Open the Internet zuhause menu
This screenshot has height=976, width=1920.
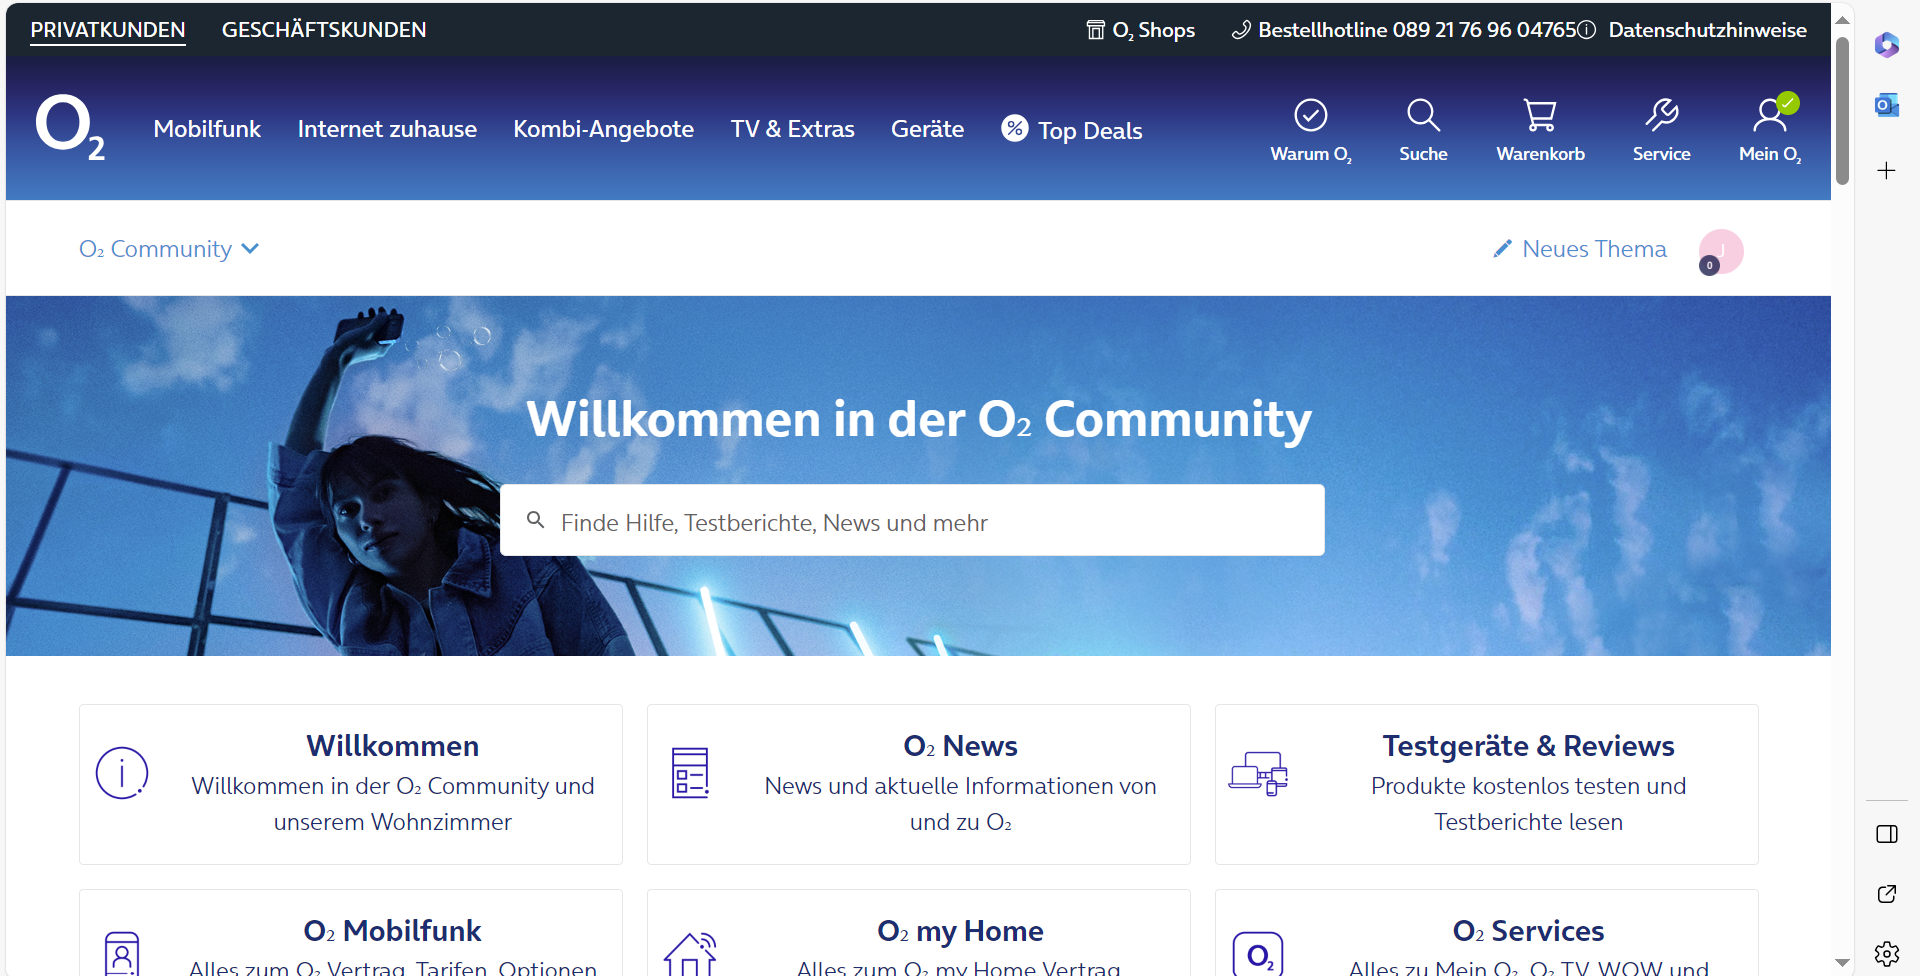(387, 129)
